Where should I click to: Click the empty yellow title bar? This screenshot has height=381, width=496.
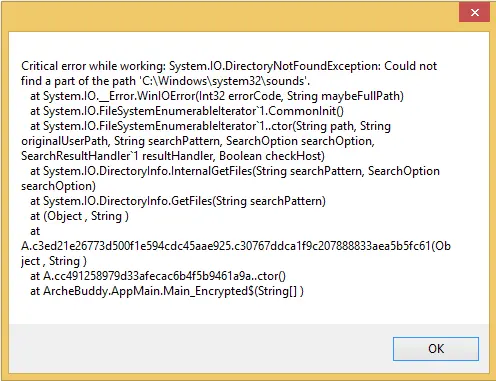(x=230, y=15)
